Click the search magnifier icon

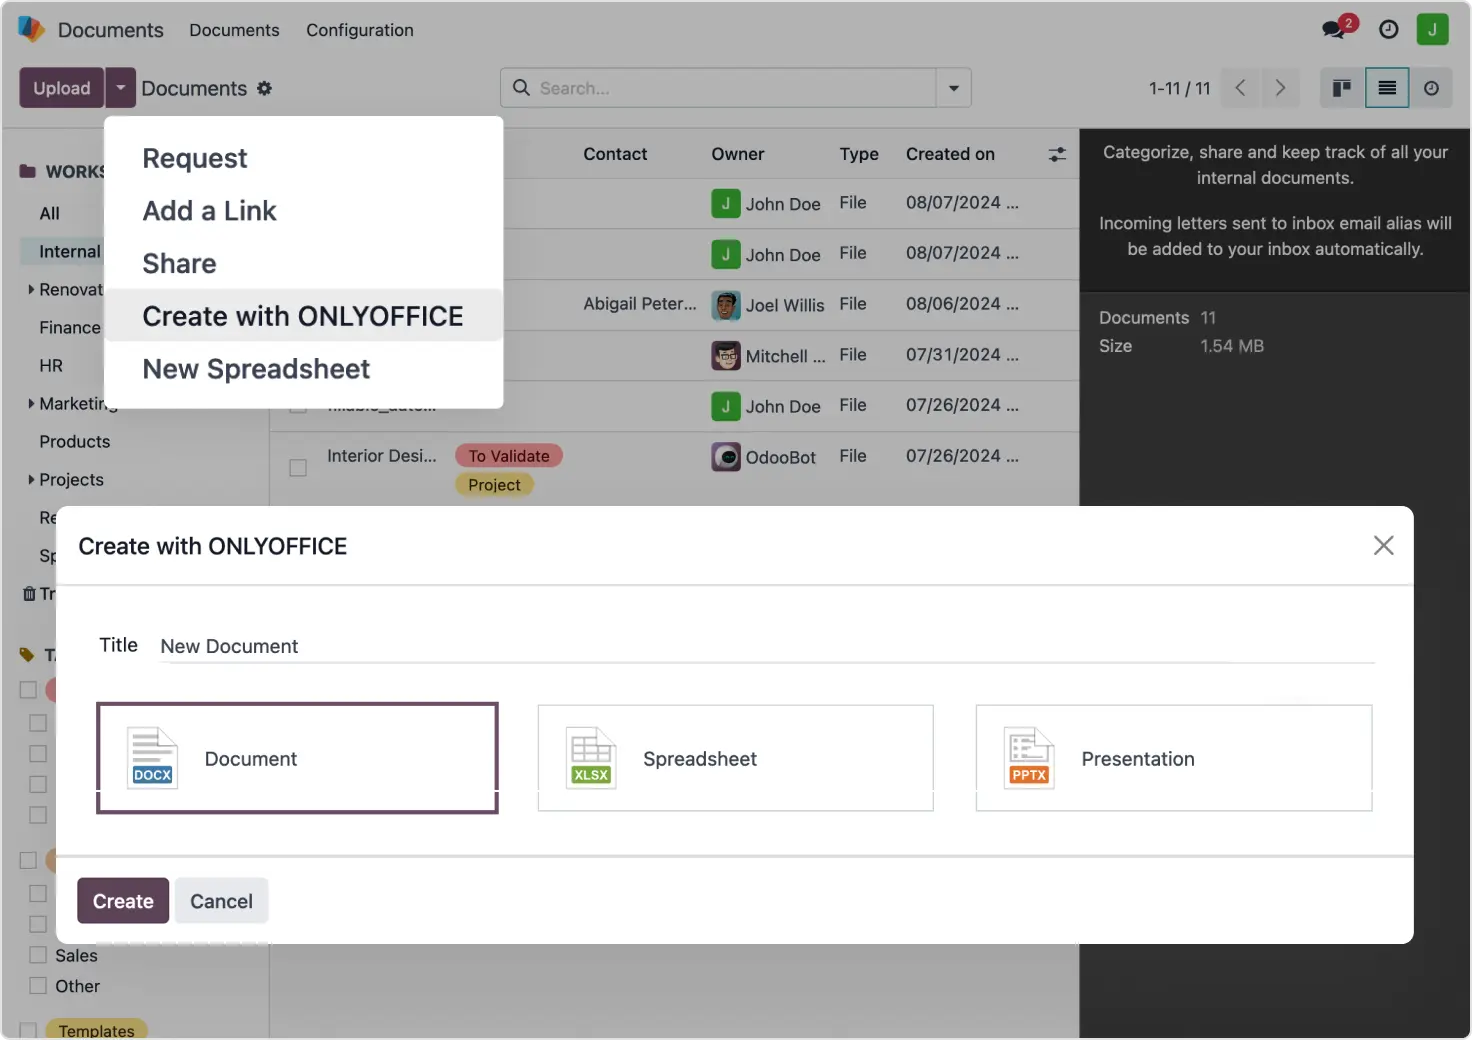521,88
